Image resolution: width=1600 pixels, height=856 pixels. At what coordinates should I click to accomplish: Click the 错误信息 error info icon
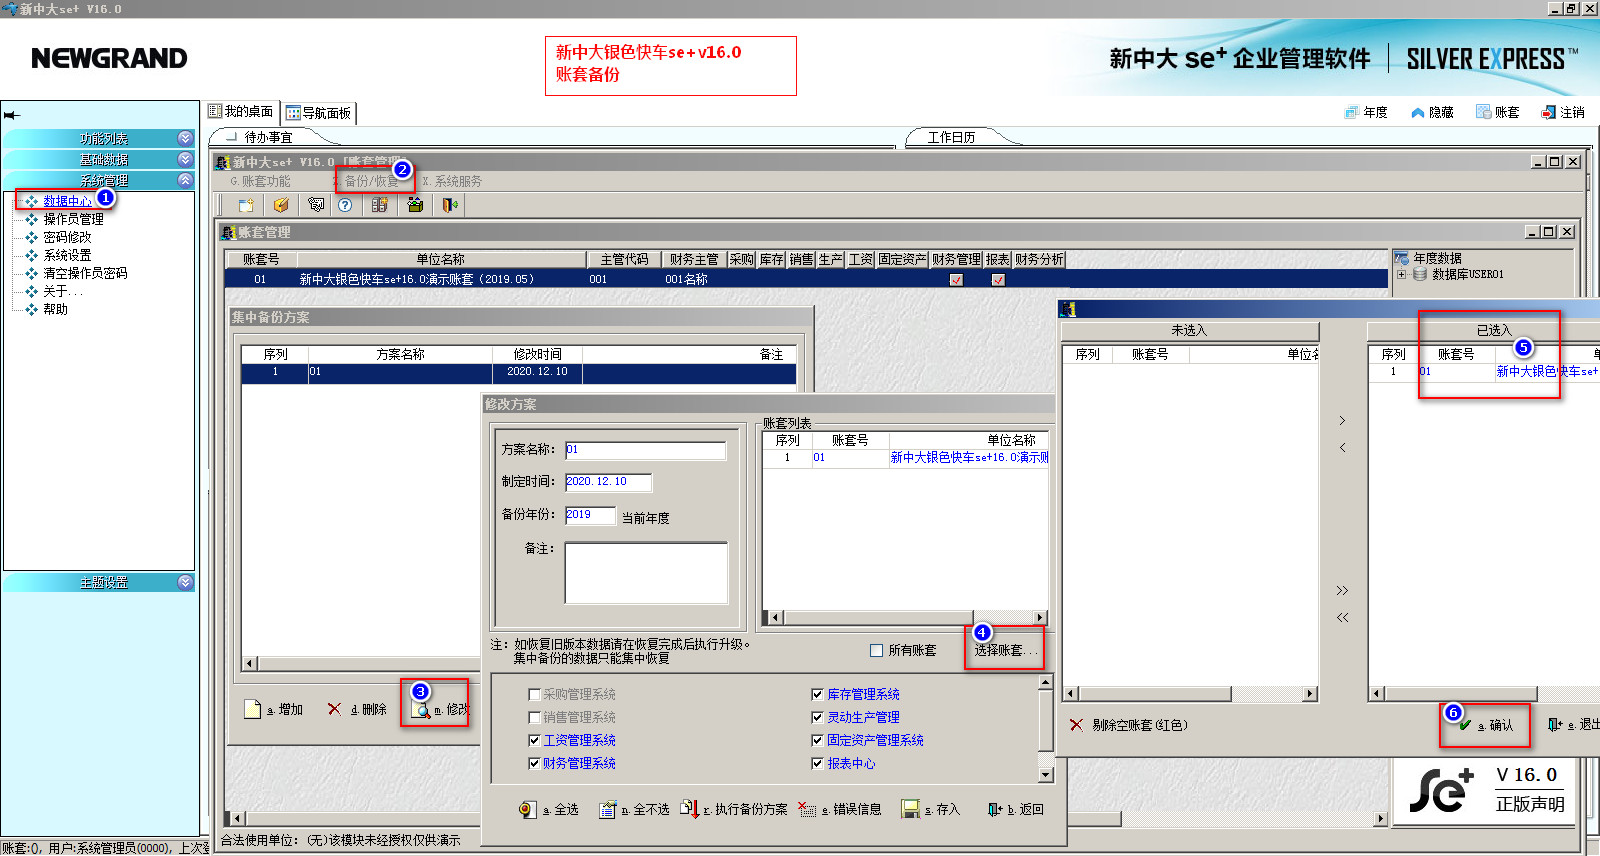tap(807, 809)
